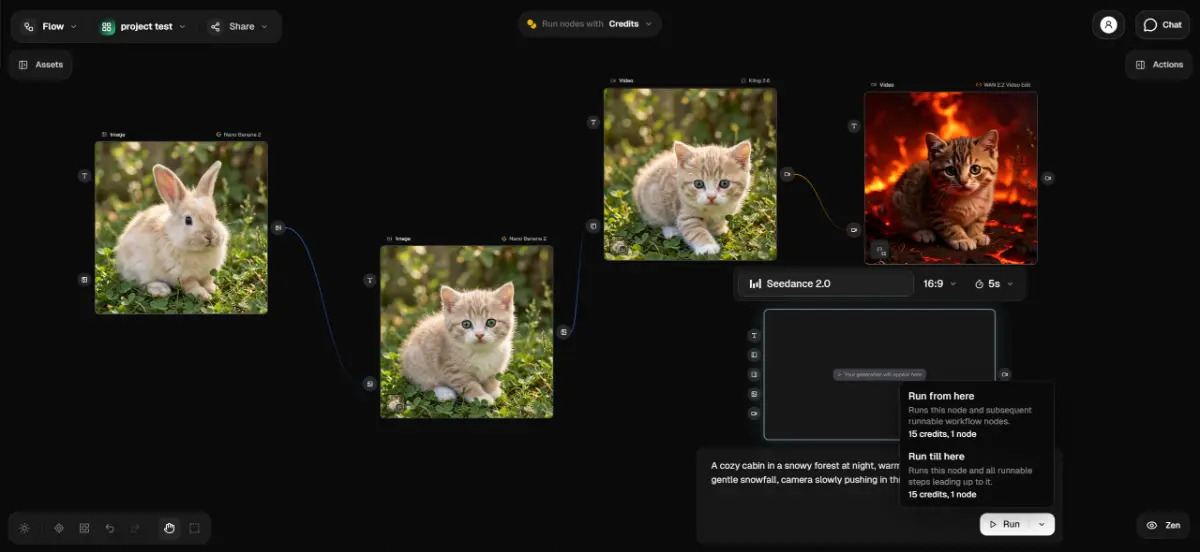
Task: Toggle Zen mode
Action: [1164, 525]
